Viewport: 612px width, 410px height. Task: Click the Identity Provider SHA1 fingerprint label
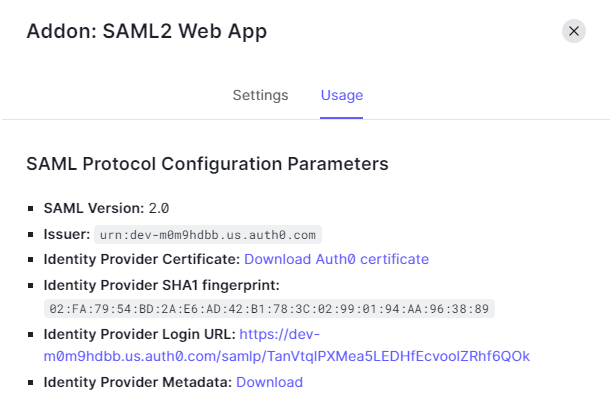point(162,285)
